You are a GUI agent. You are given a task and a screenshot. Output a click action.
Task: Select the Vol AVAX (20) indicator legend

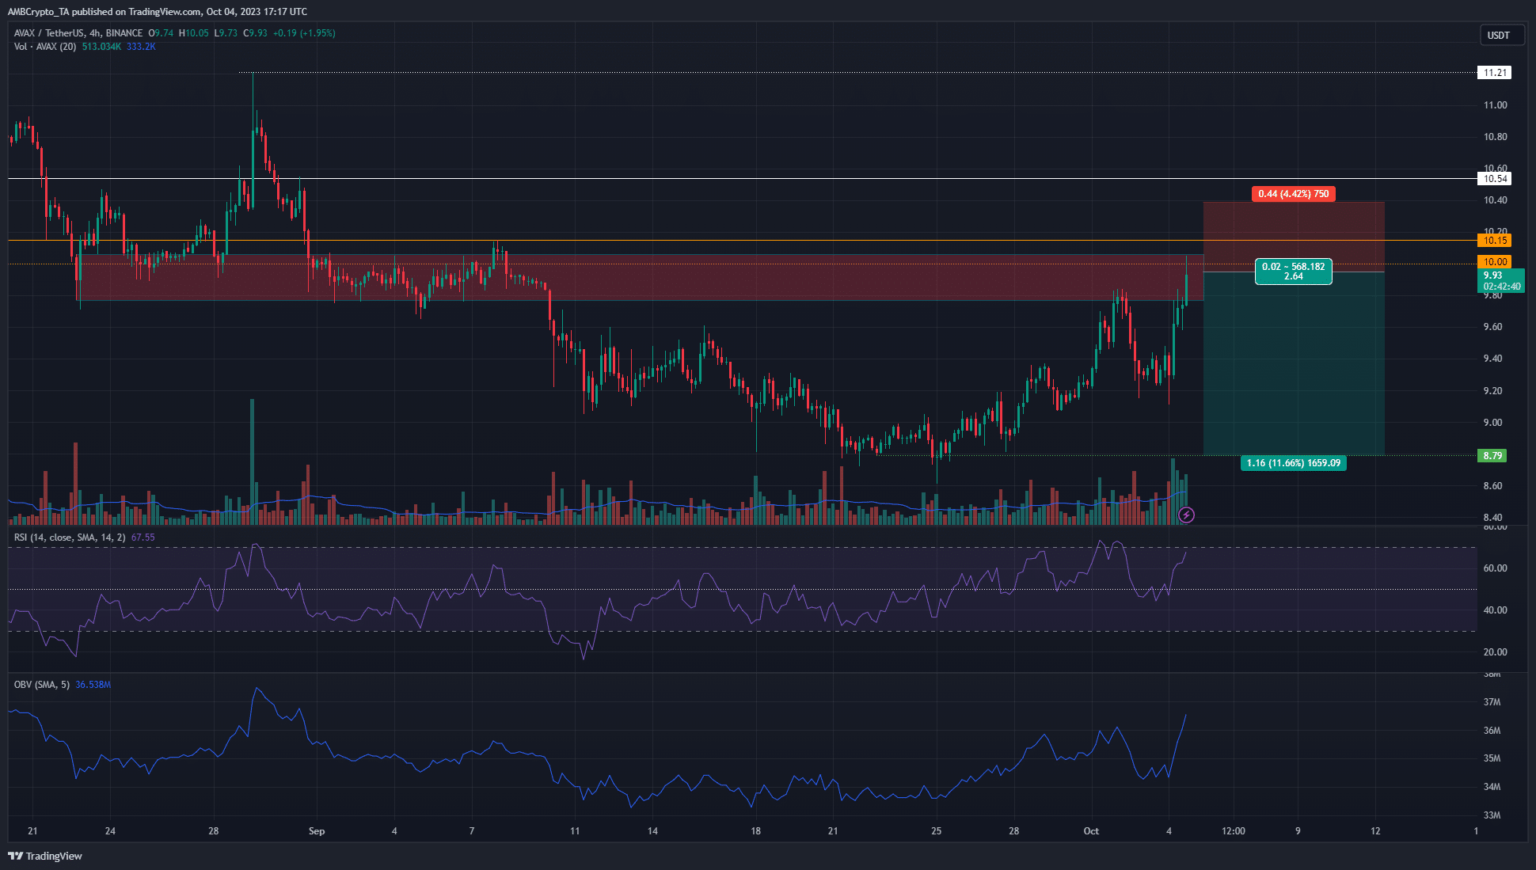47,47
